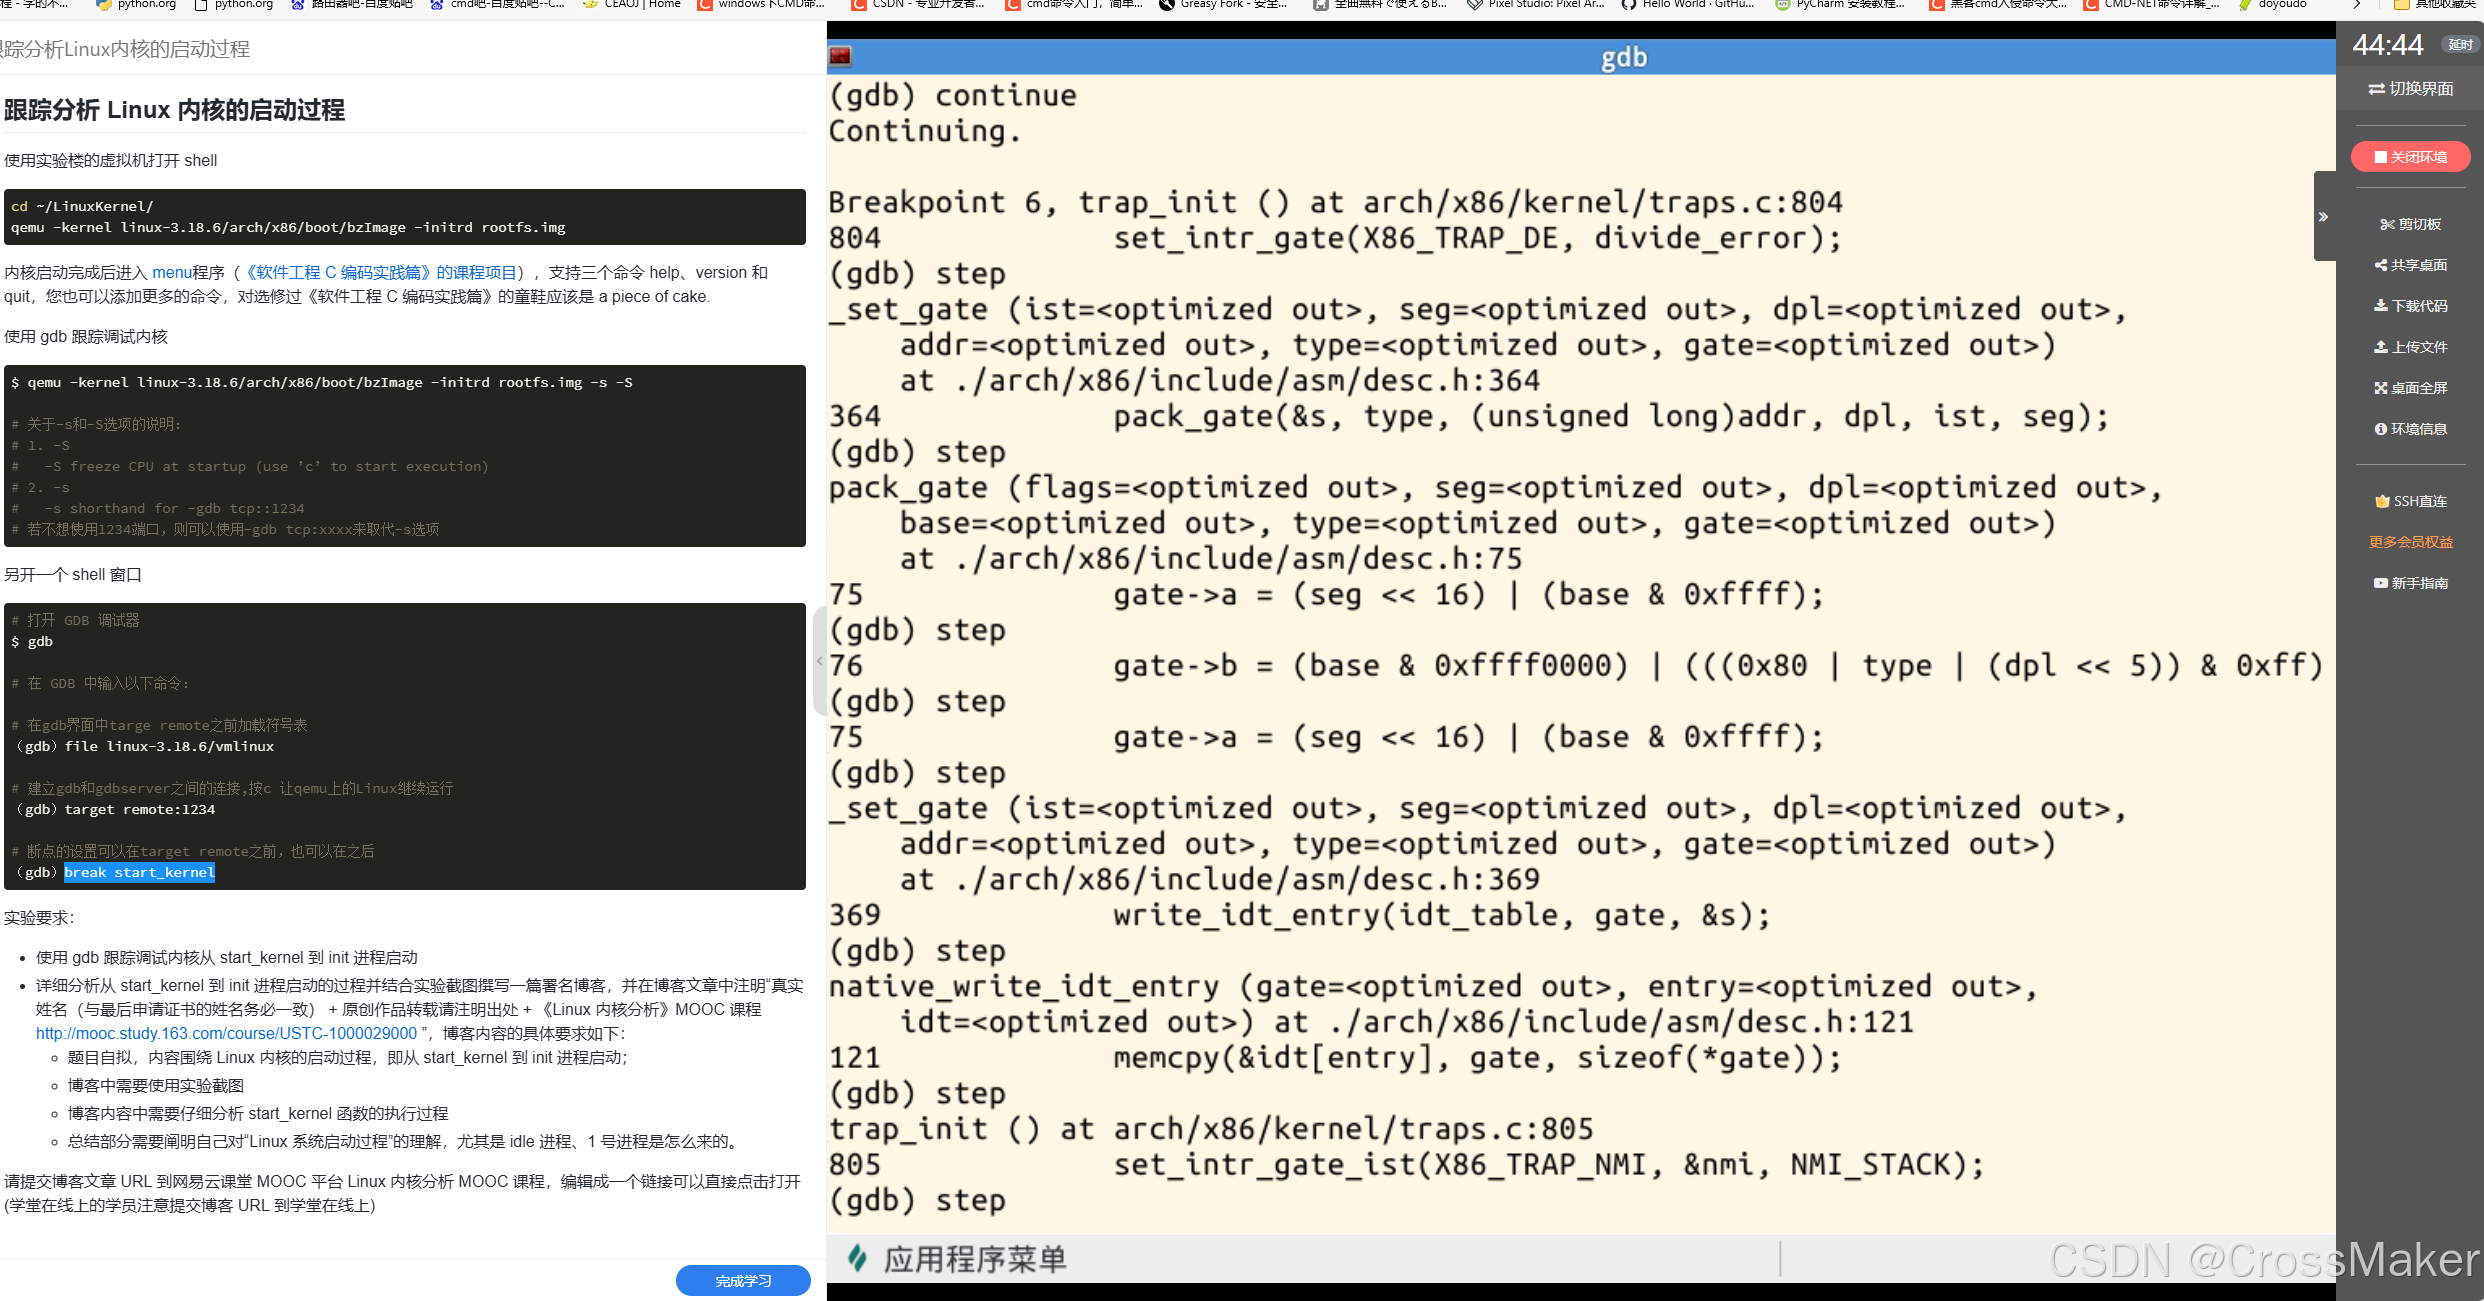
Task: Click the 延时 delay badge next to timer
Action: [2459, 45]
